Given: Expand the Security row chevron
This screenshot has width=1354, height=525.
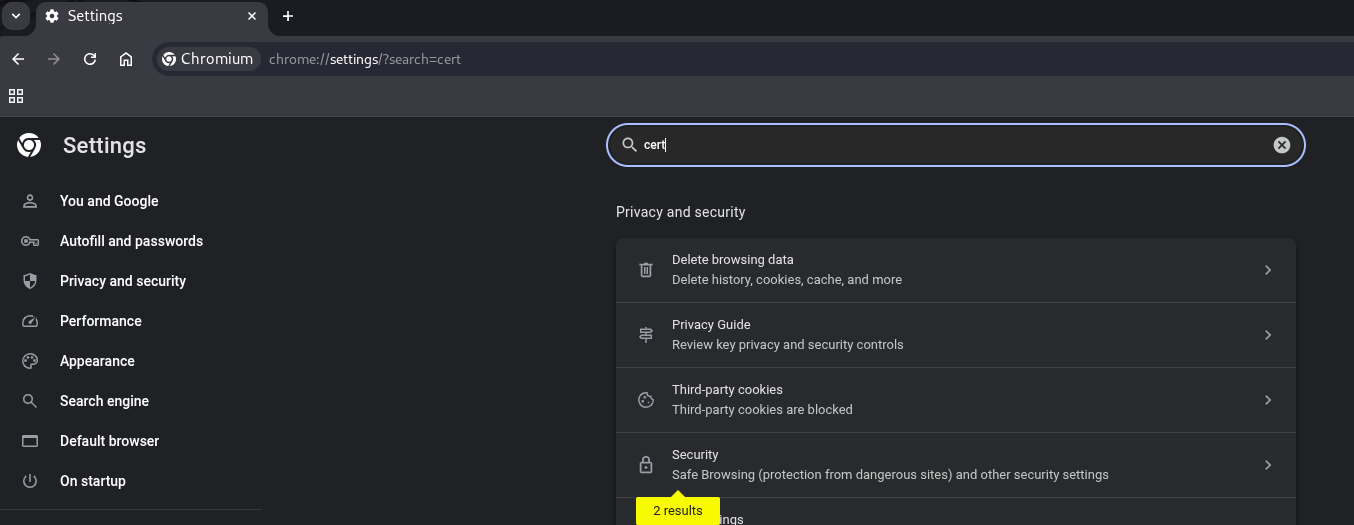Looking at the screenshot, I should 1267,465.
